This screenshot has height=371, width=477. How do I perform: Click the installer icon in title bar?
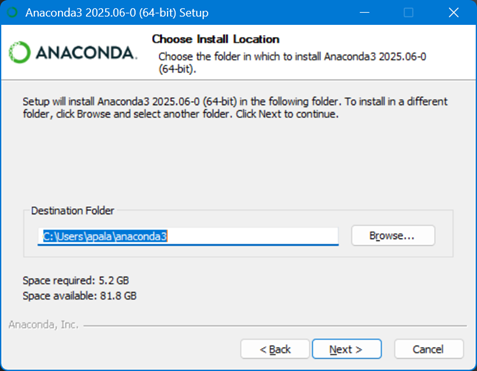pos(13,12)
